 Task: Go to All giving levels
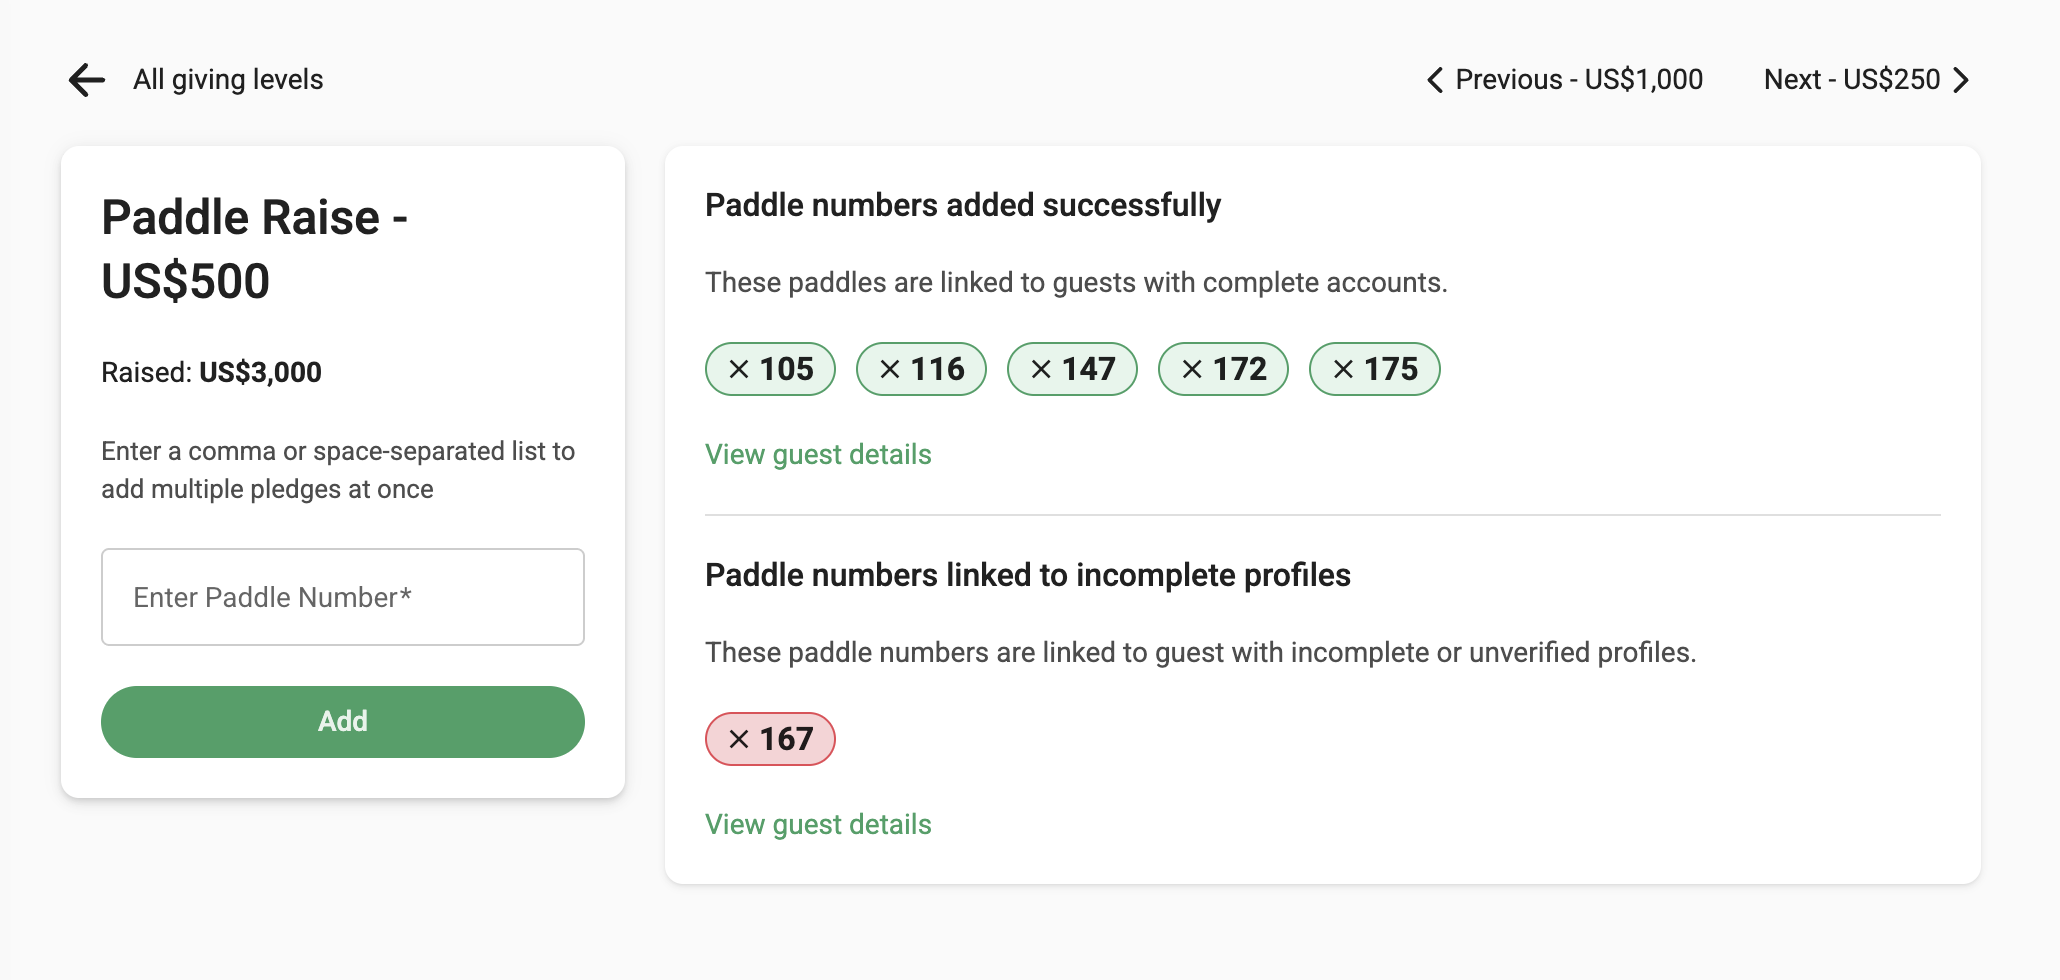[x=228, y=80]
